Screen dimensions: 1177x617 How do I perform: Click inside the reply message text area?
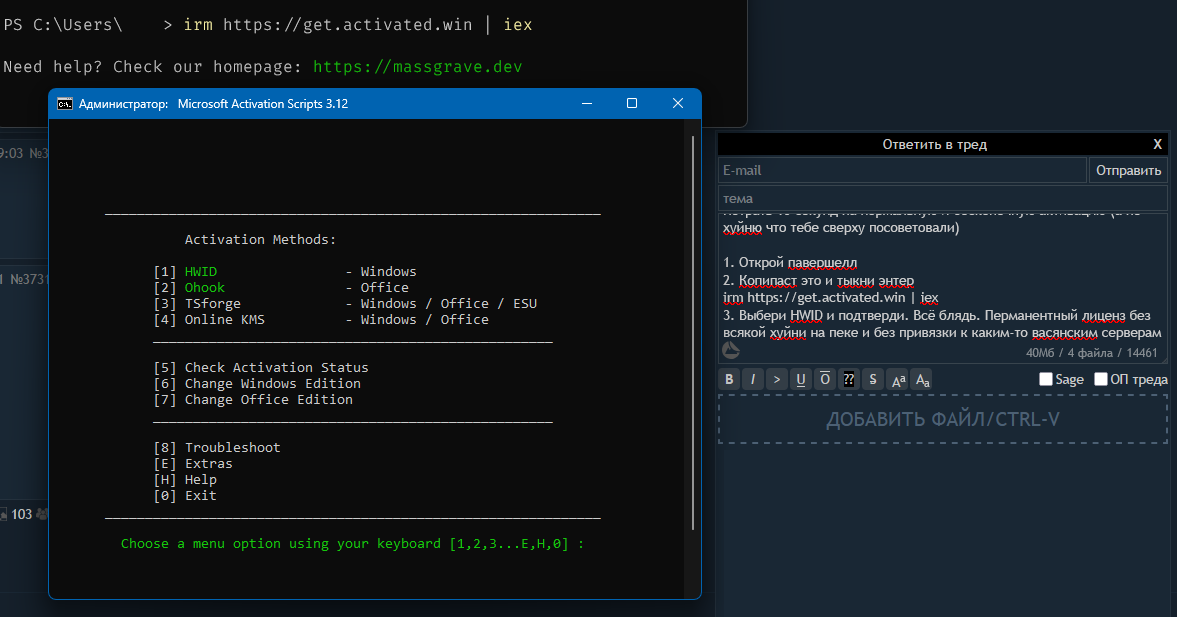coord(943,288)
